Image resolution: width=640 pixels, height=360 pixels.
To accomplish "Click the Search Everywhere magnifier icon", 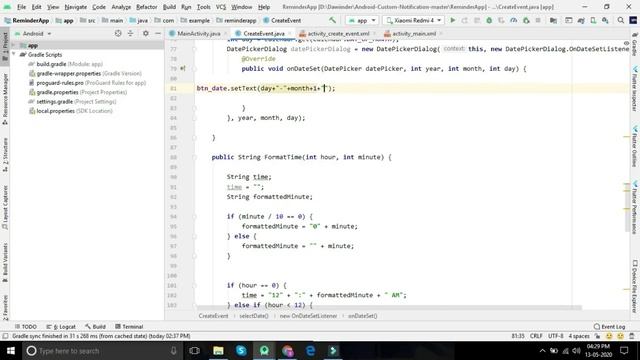I will coord(621,20).
